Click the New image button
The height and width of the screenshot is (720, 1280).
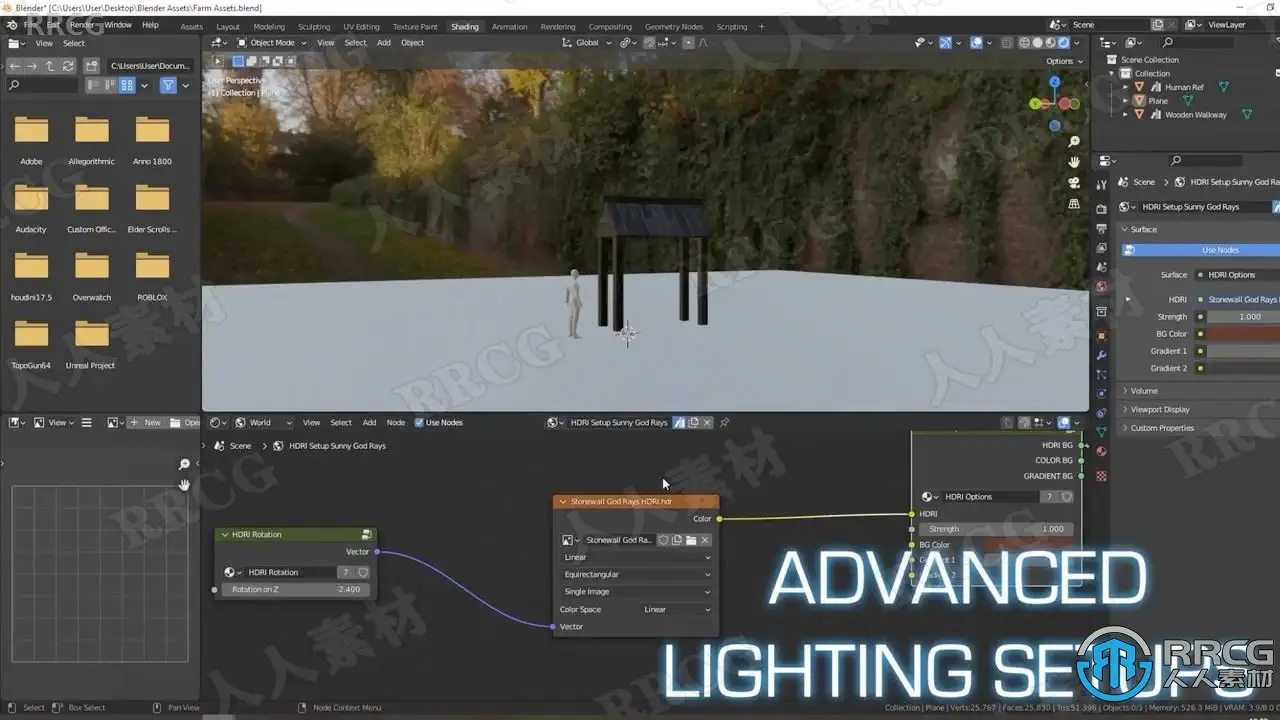(147, 423)
